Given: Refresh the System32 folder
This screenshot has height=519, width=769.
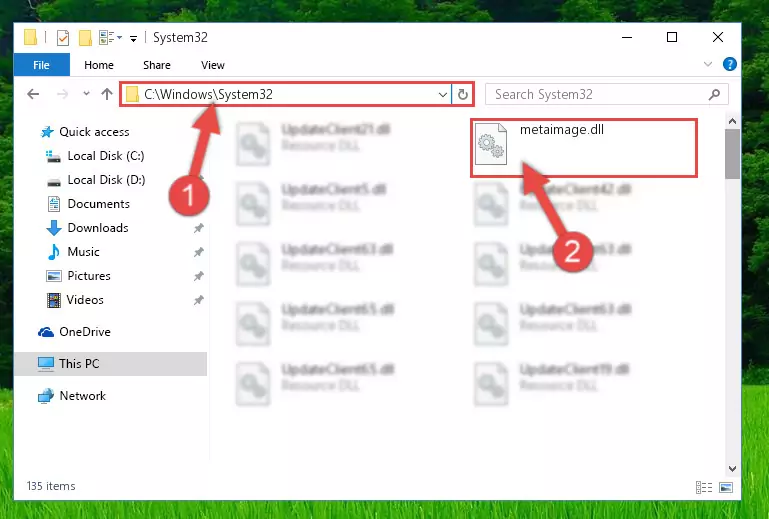Looking at the screenshot, I should tap(462, 94).
